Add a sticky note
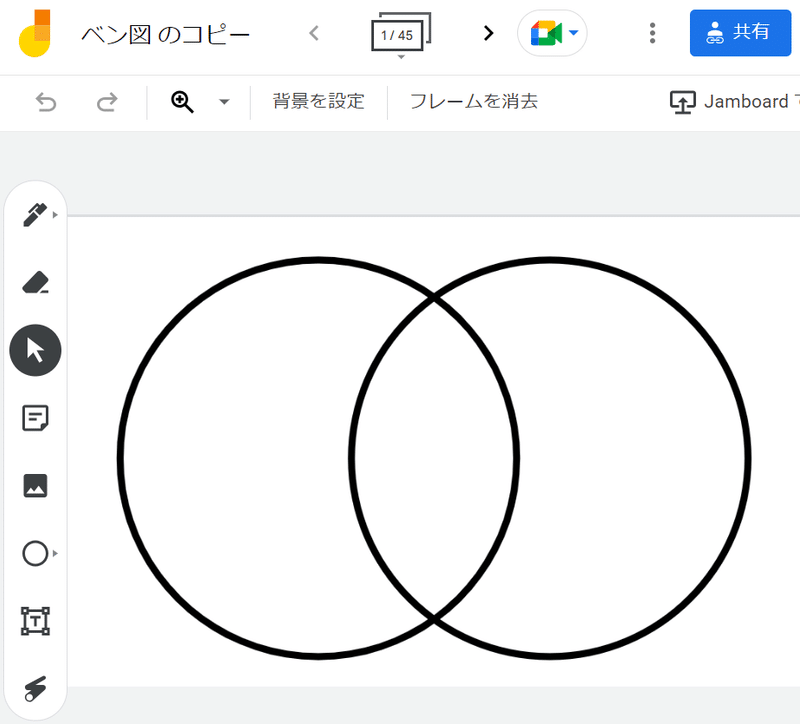 click(x=35, y=418)
